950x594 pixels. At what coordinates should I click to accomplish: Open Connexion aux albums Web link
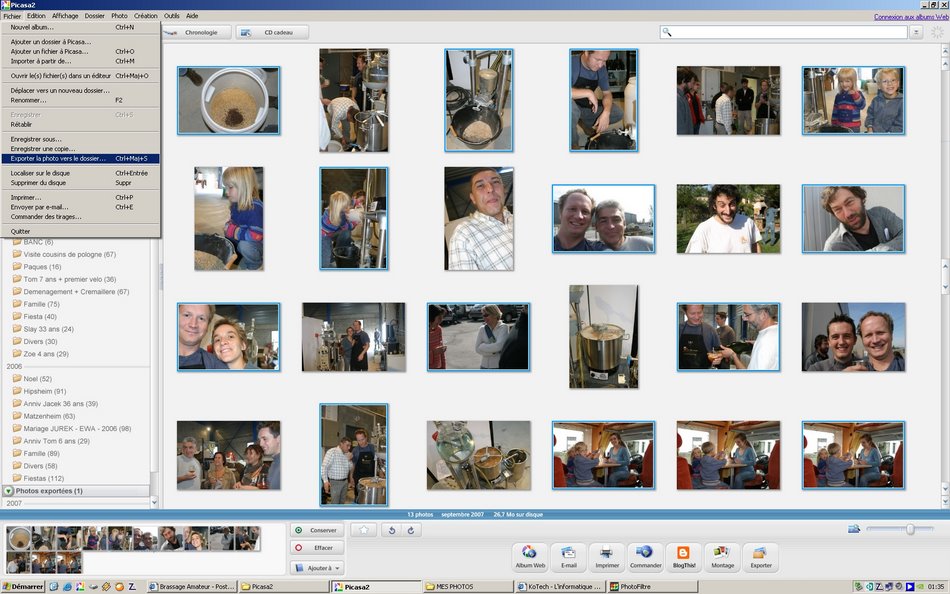click(911, 17)
